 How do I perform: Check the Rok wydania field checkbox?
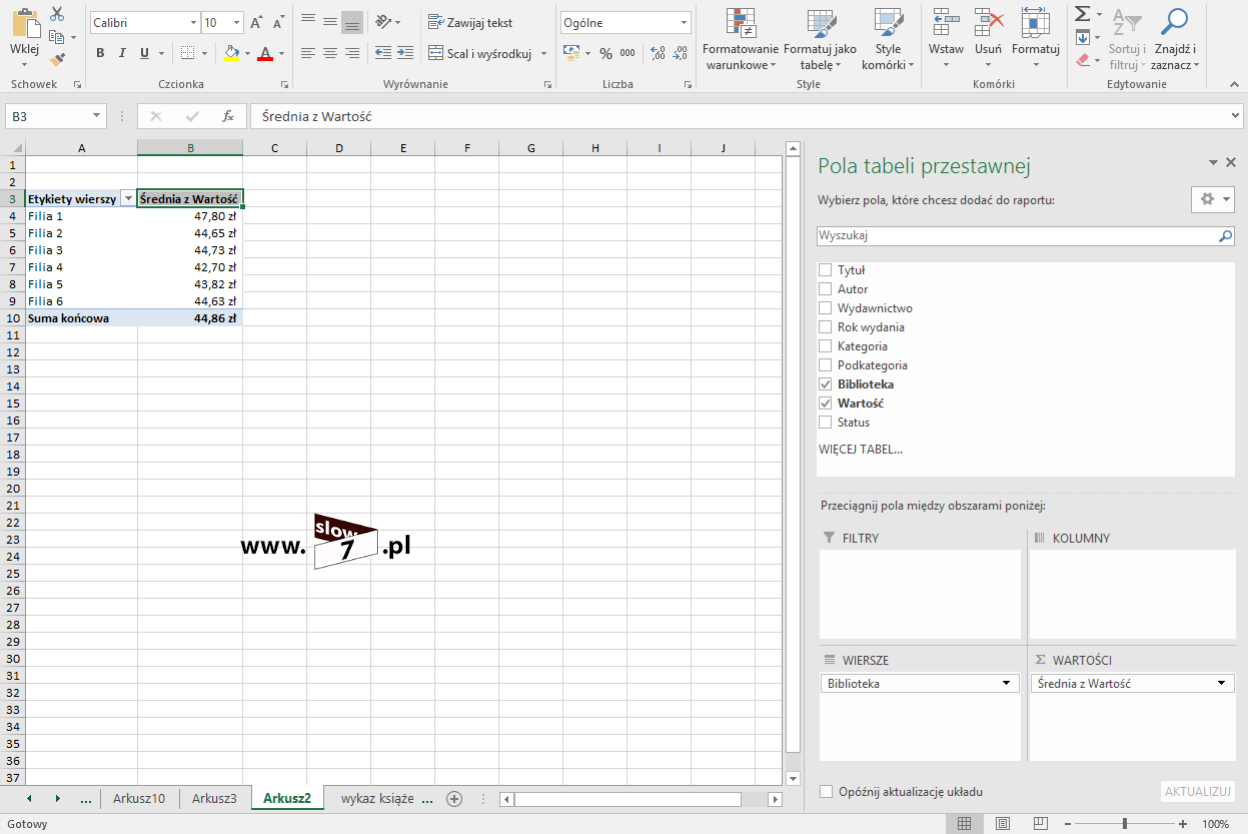pyautogui.click(x=825, y=327)
